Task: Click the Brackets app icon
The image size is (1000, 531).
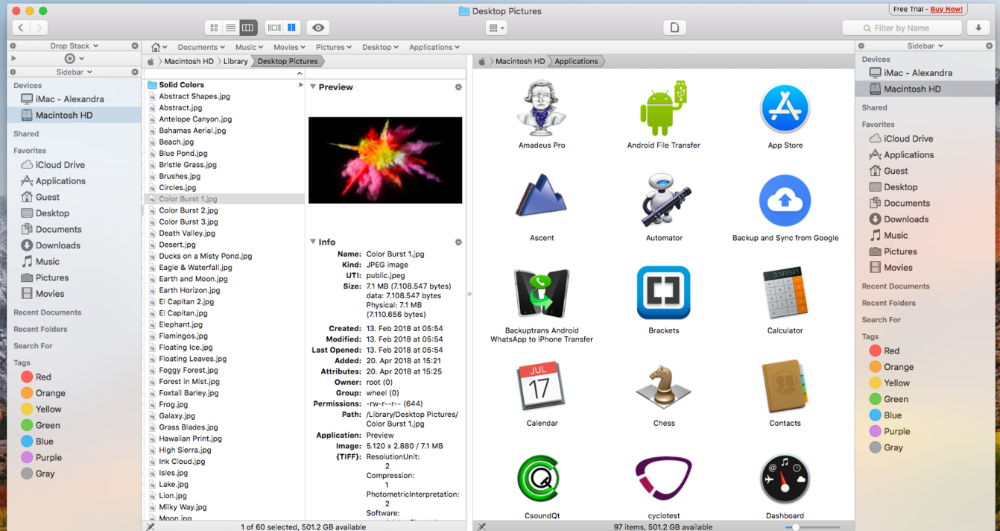Action: pyautogui.click(x=663, y=293)
